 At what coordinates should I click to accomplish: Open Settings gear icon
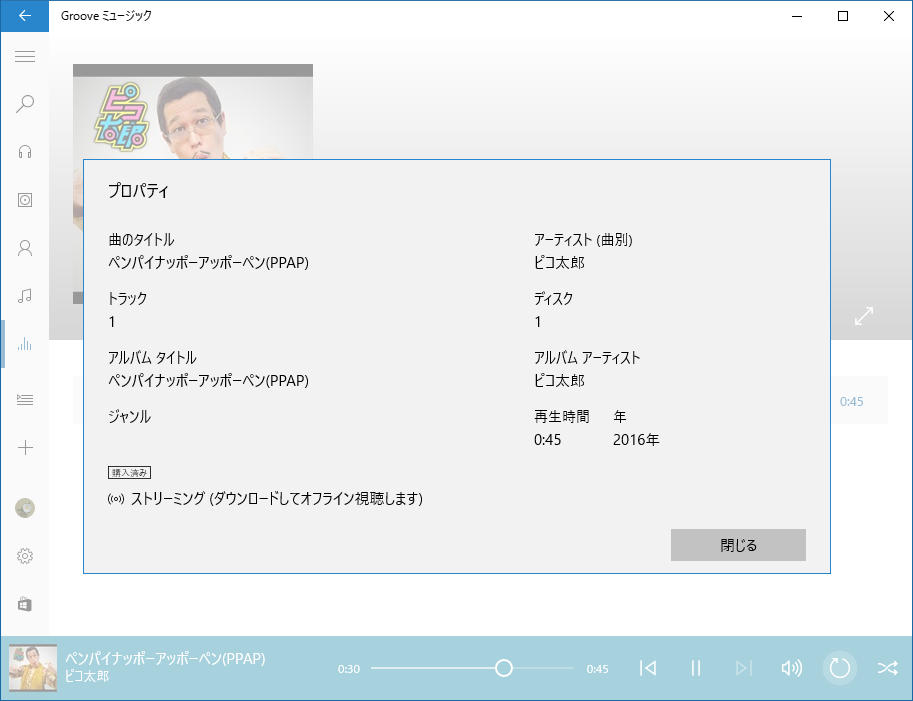click(x=24, y=556)
